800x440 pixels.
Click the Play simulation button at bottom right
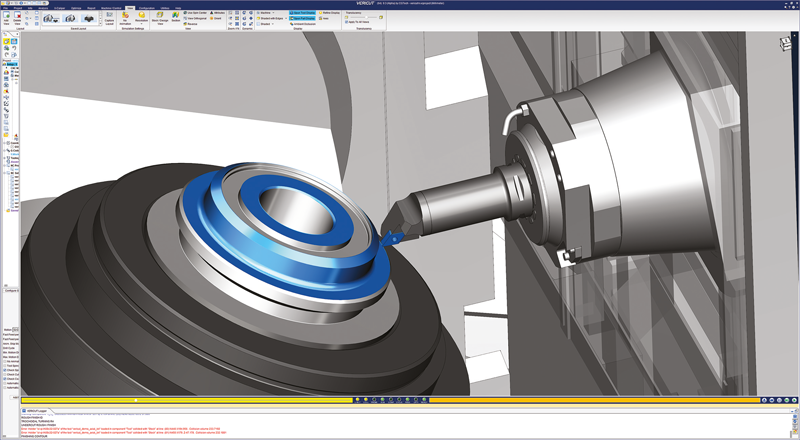click(794, 400)
